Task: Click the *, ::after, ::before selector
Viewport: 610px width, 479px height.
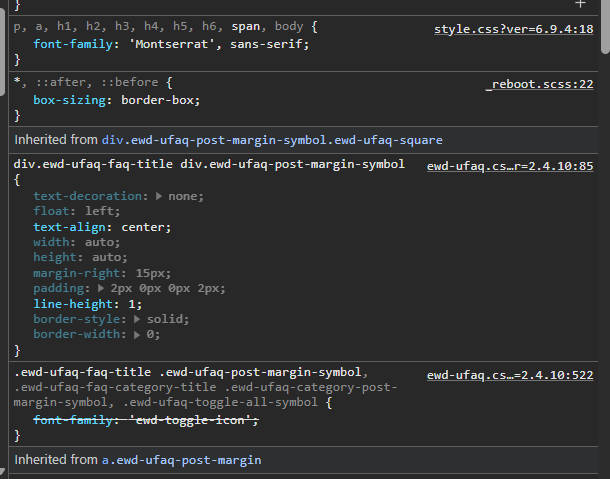Action: coord(86,82)
